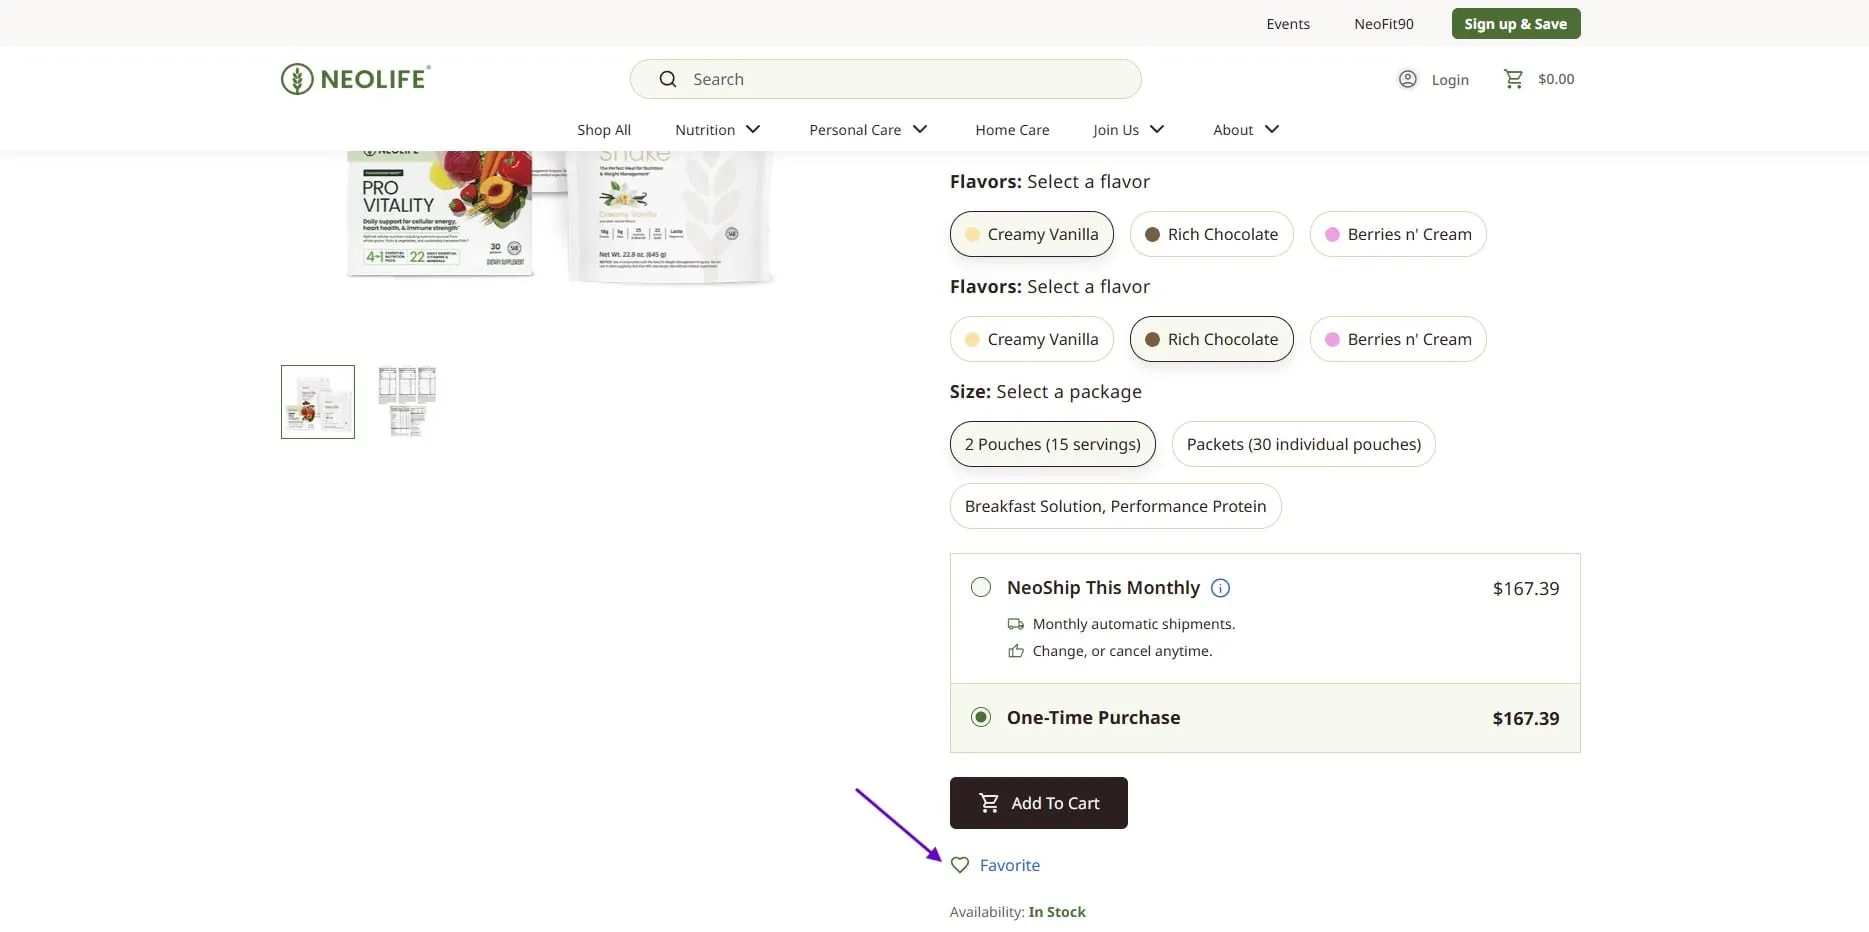This screenshot has width=1869, height=932.
Task: Select Breakfast Solution, Performance Protein option
Action: click(1115, 506)
